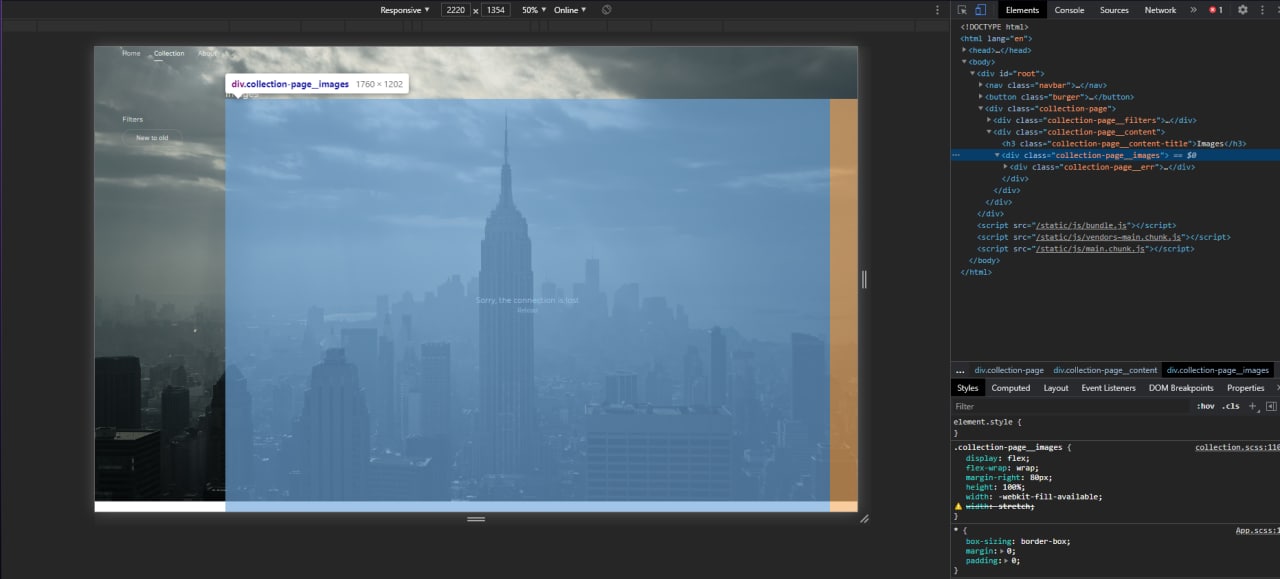Expand the collection-page__err div node

(1005, 167)
